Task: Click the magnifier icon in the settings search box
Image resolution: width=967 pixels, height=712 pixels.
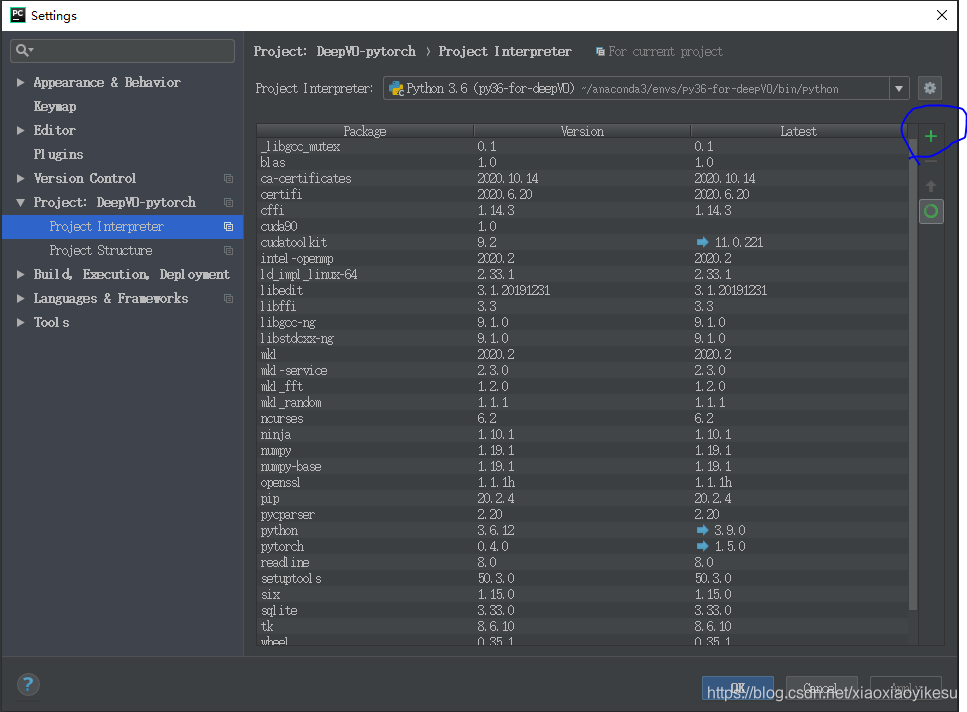Action: coord(22,50)
